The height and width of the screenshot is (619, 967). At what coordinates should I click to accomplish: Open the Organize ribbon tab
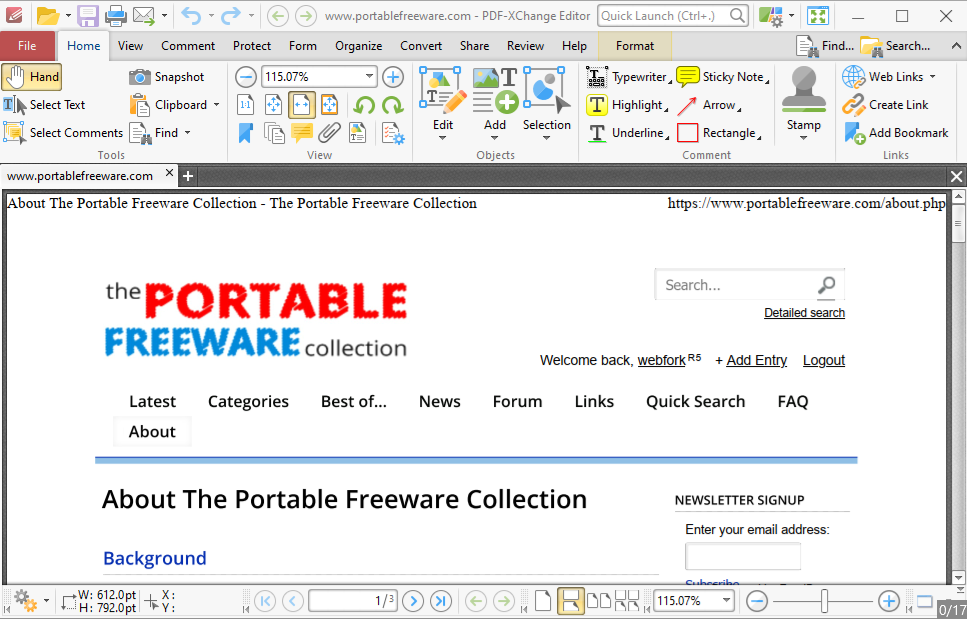coord(358,46)
